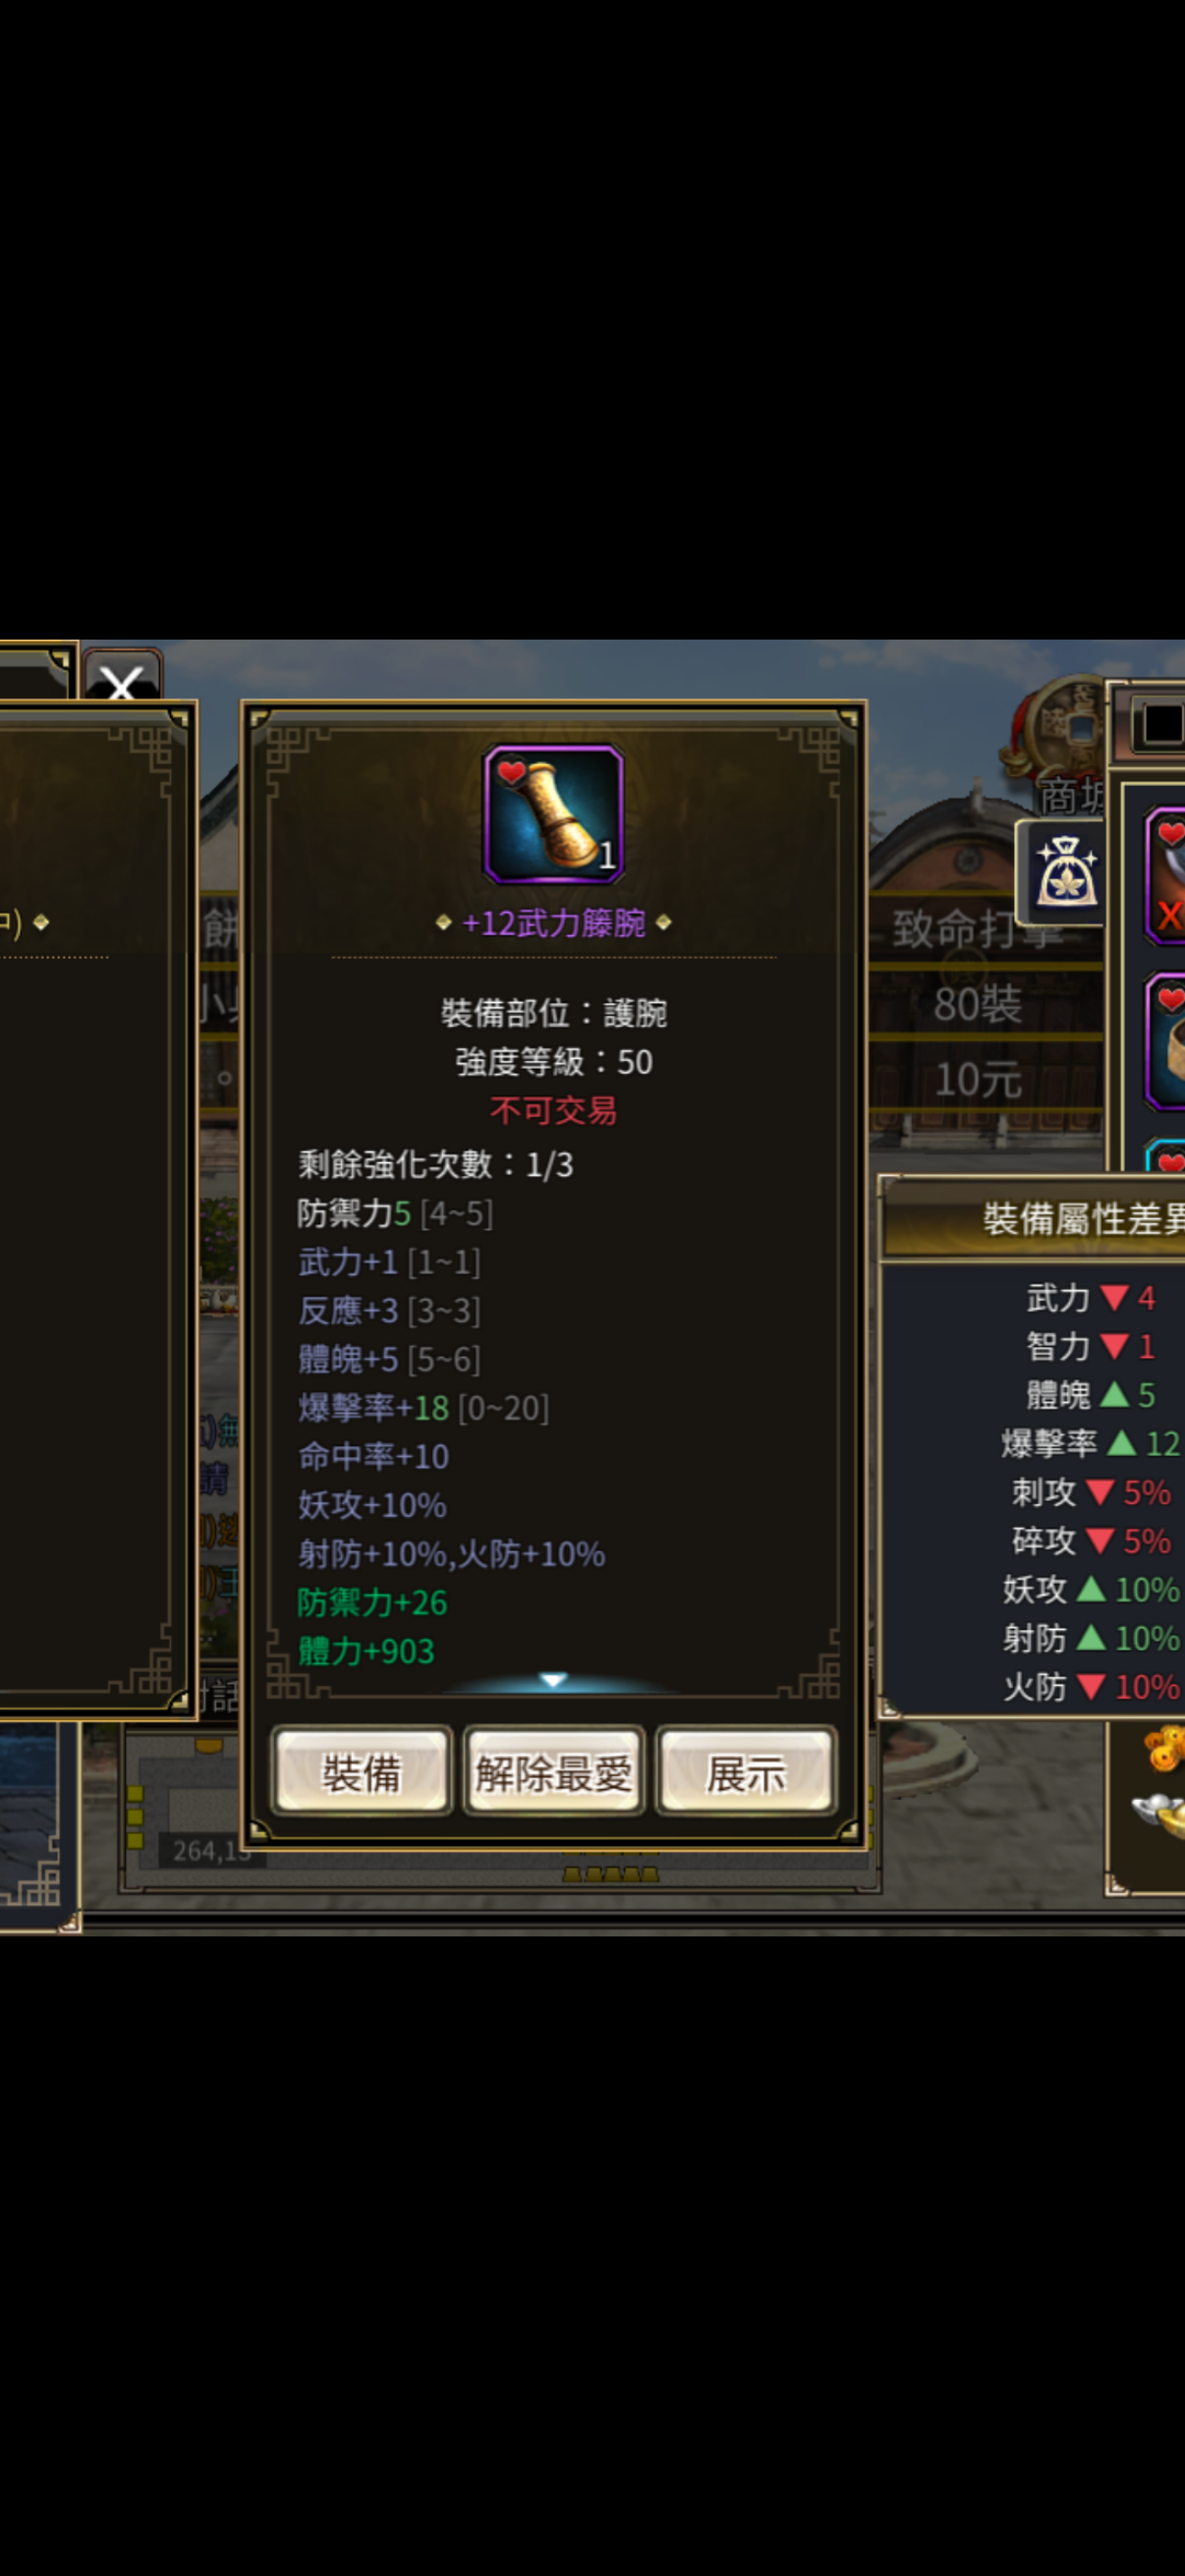This screenshot has width=1185, height=2576.
Task: Select the cyan-bordered inventory item
Action: click(1166, 1156)
